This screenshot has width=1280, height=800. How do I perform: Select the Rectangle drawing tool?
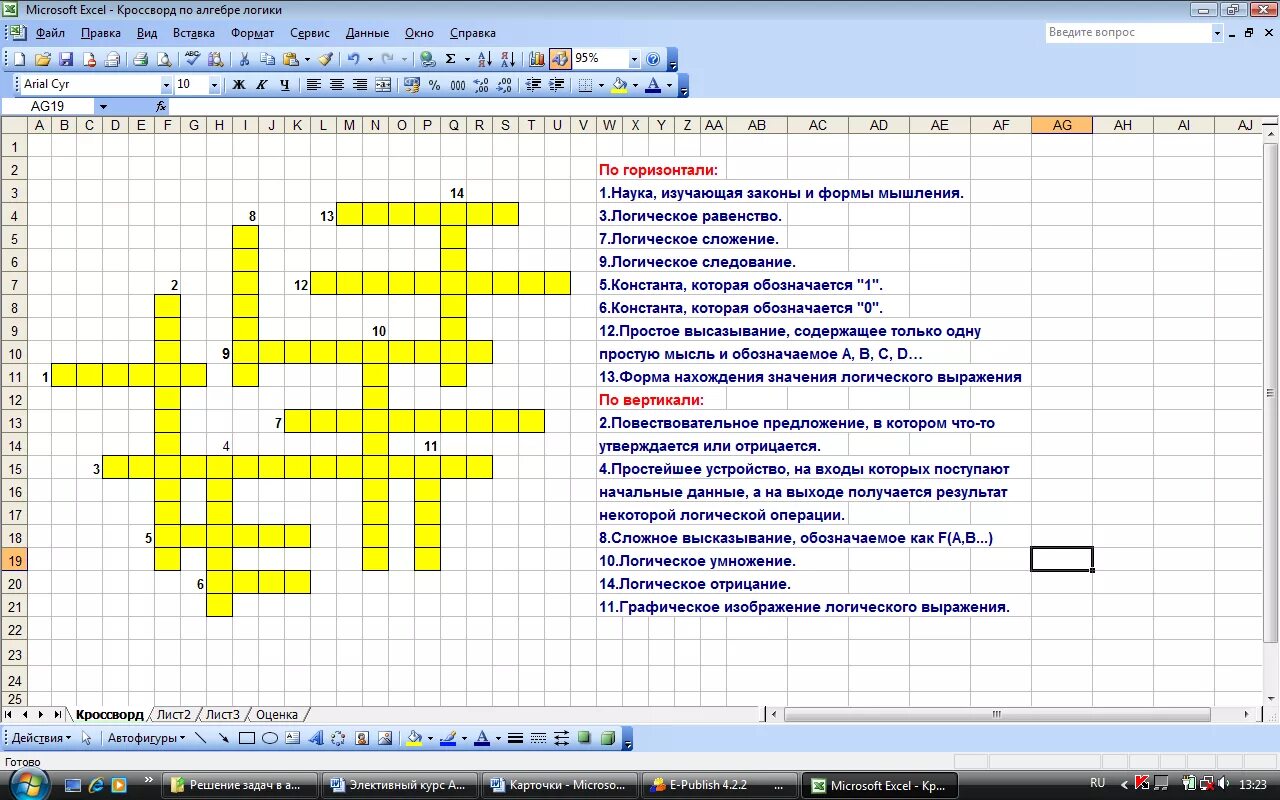[247, 739]
